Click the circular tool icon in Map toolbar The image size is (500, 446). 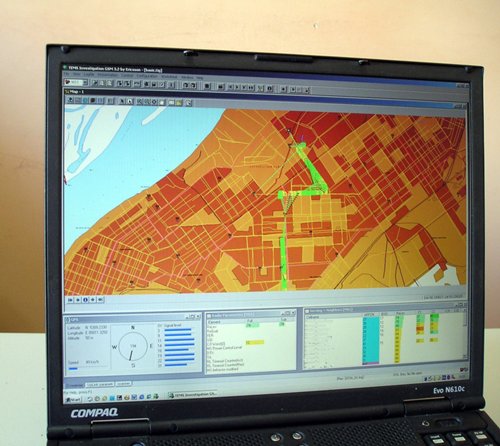(154, 102)
